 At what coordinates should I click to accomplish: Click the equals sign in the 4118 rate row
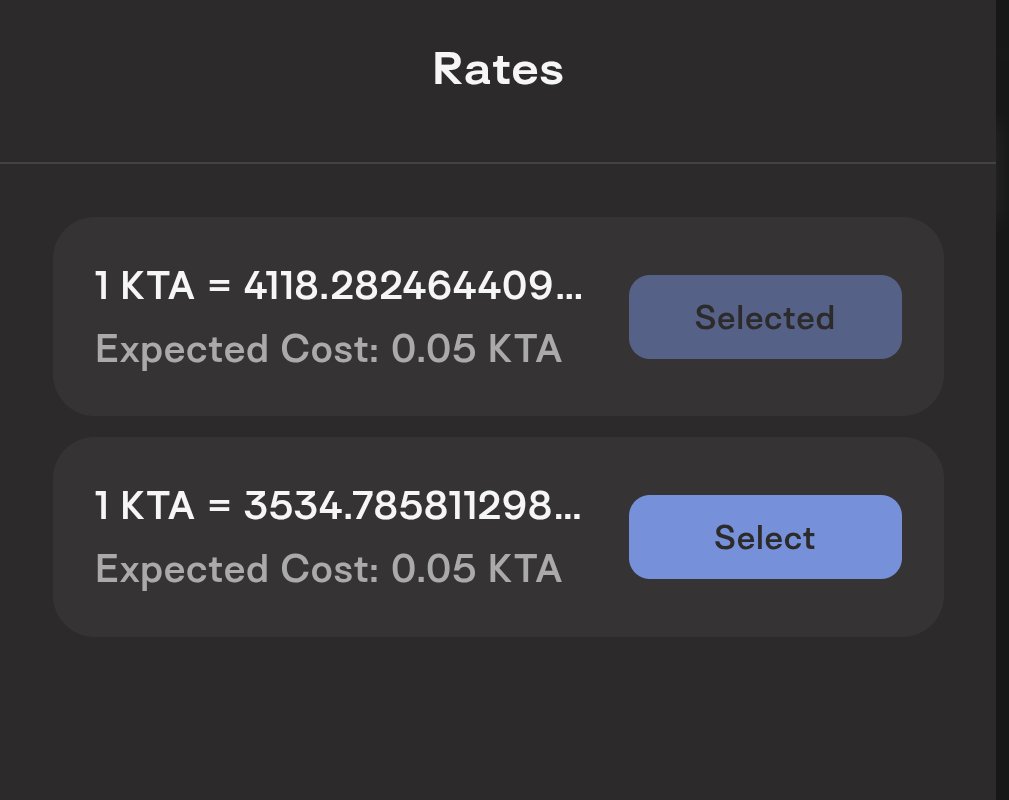[x=219, y=285]
